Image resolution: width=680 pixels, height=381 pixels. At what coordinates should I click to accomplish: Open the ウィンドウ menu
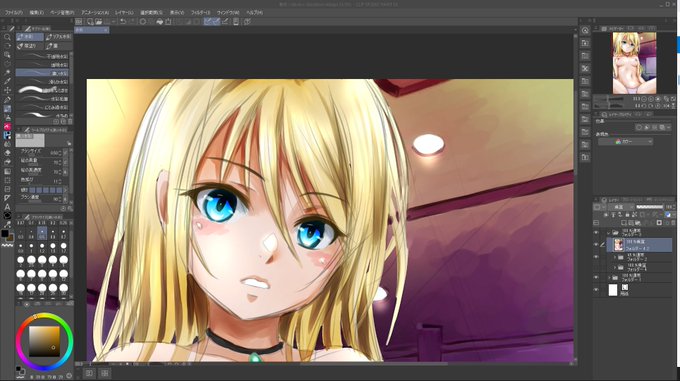[228, 13]
